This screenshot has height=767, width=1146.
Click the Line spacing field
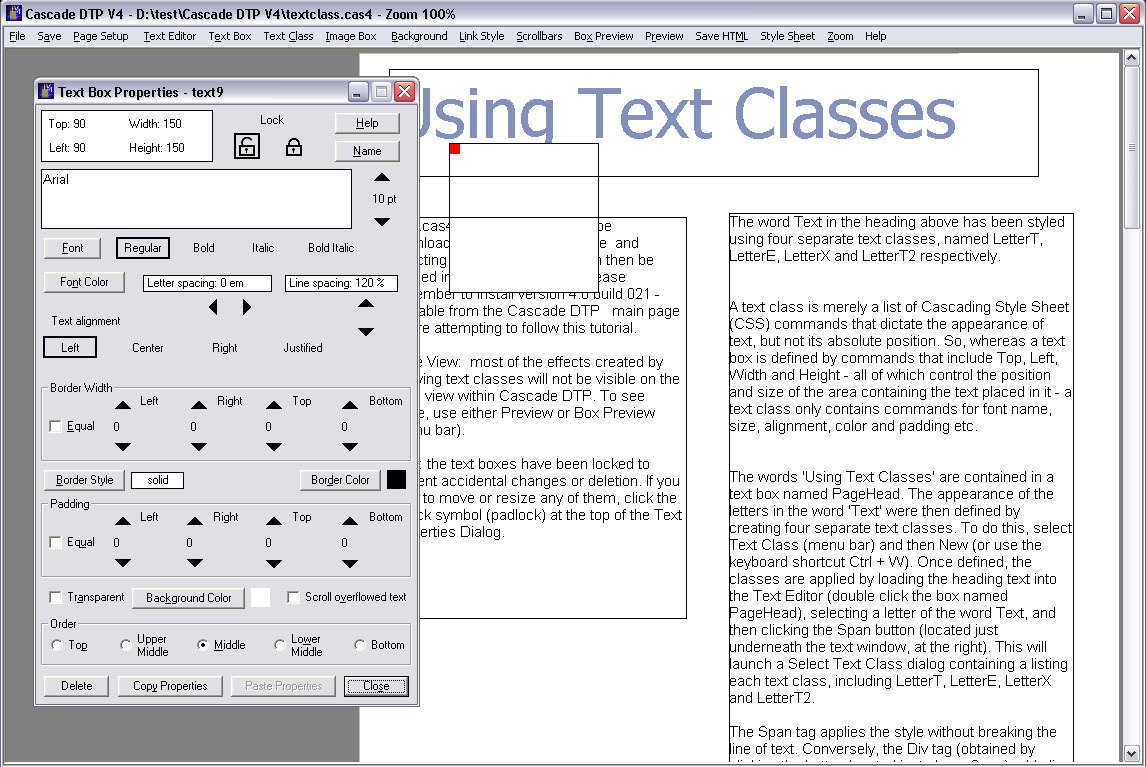pyautogui.click(x=341, y=283)
